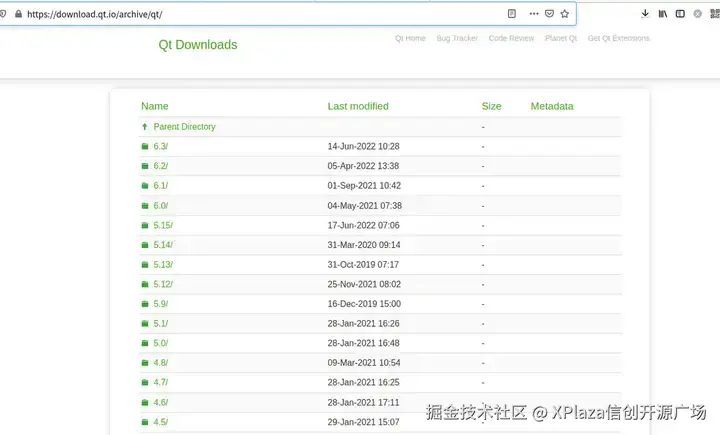Click folder icon next to 4.7/
Viewport: 720px width, 435px height.
[x=145, y=382]
